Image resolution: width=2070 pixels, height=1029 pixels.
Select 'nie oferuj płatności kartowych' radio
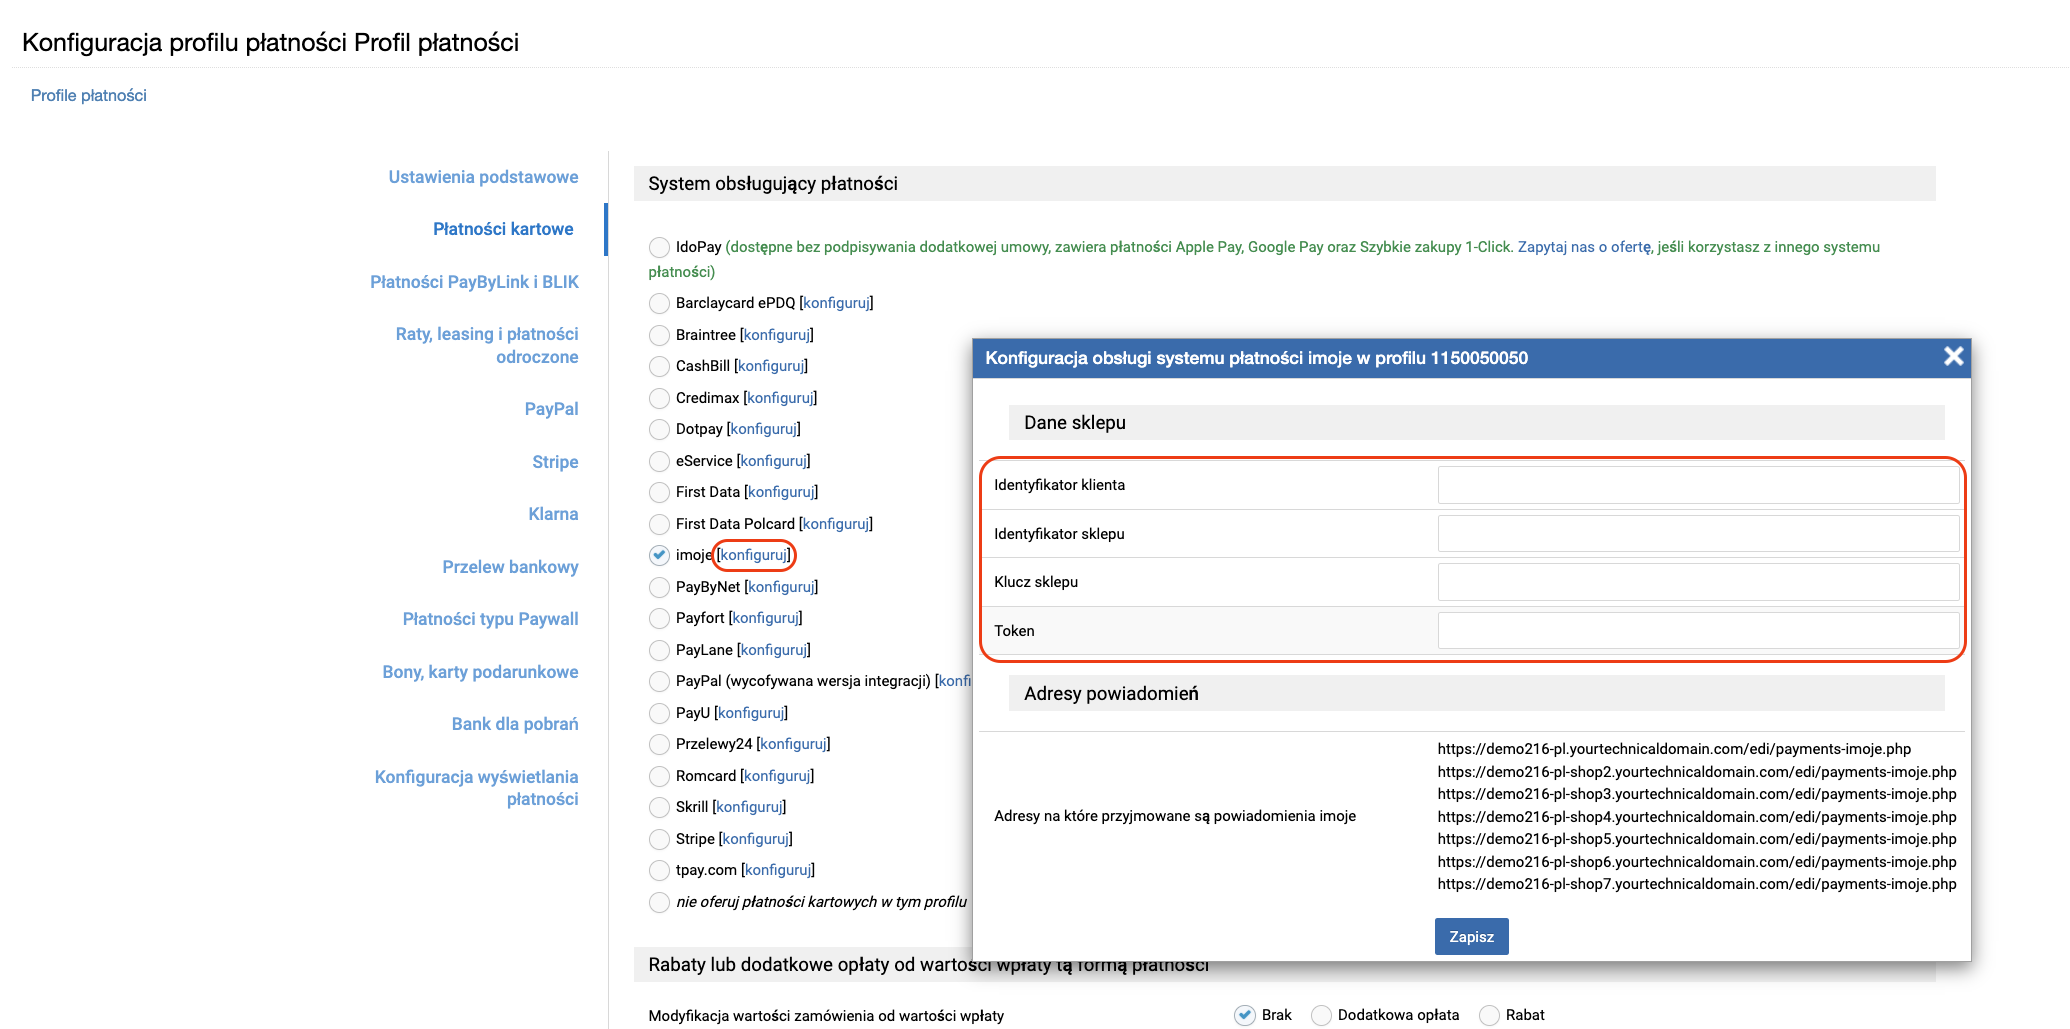click(x=659, y=902)
